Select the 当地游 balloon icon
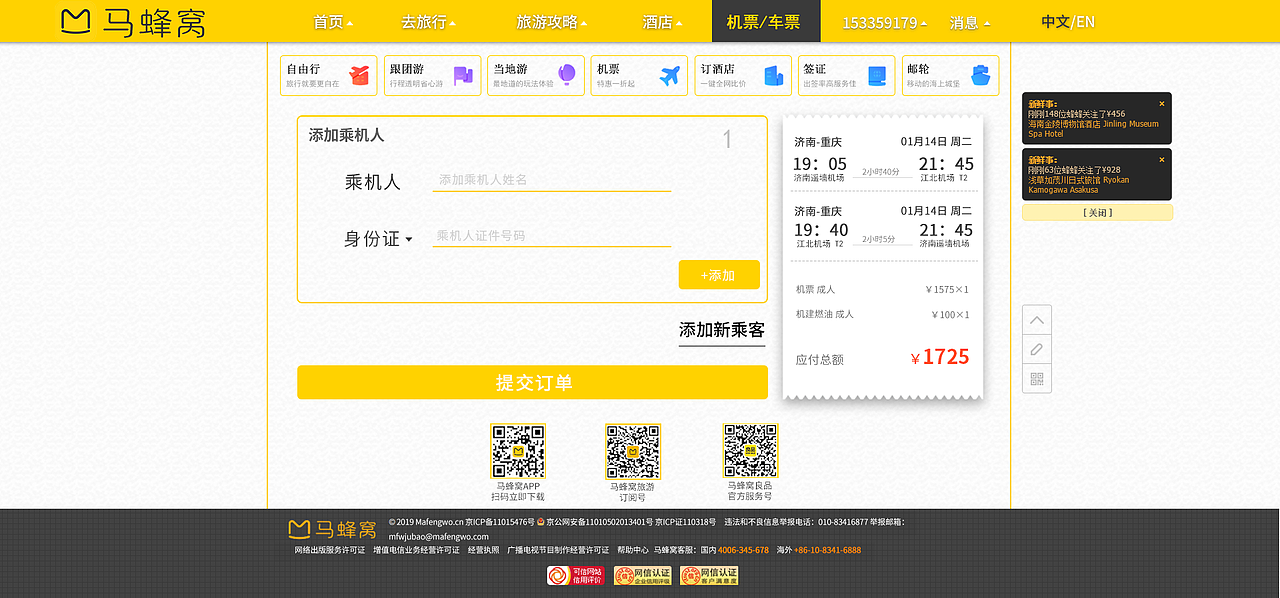The image size is (1280, 598). pos(567,74)
